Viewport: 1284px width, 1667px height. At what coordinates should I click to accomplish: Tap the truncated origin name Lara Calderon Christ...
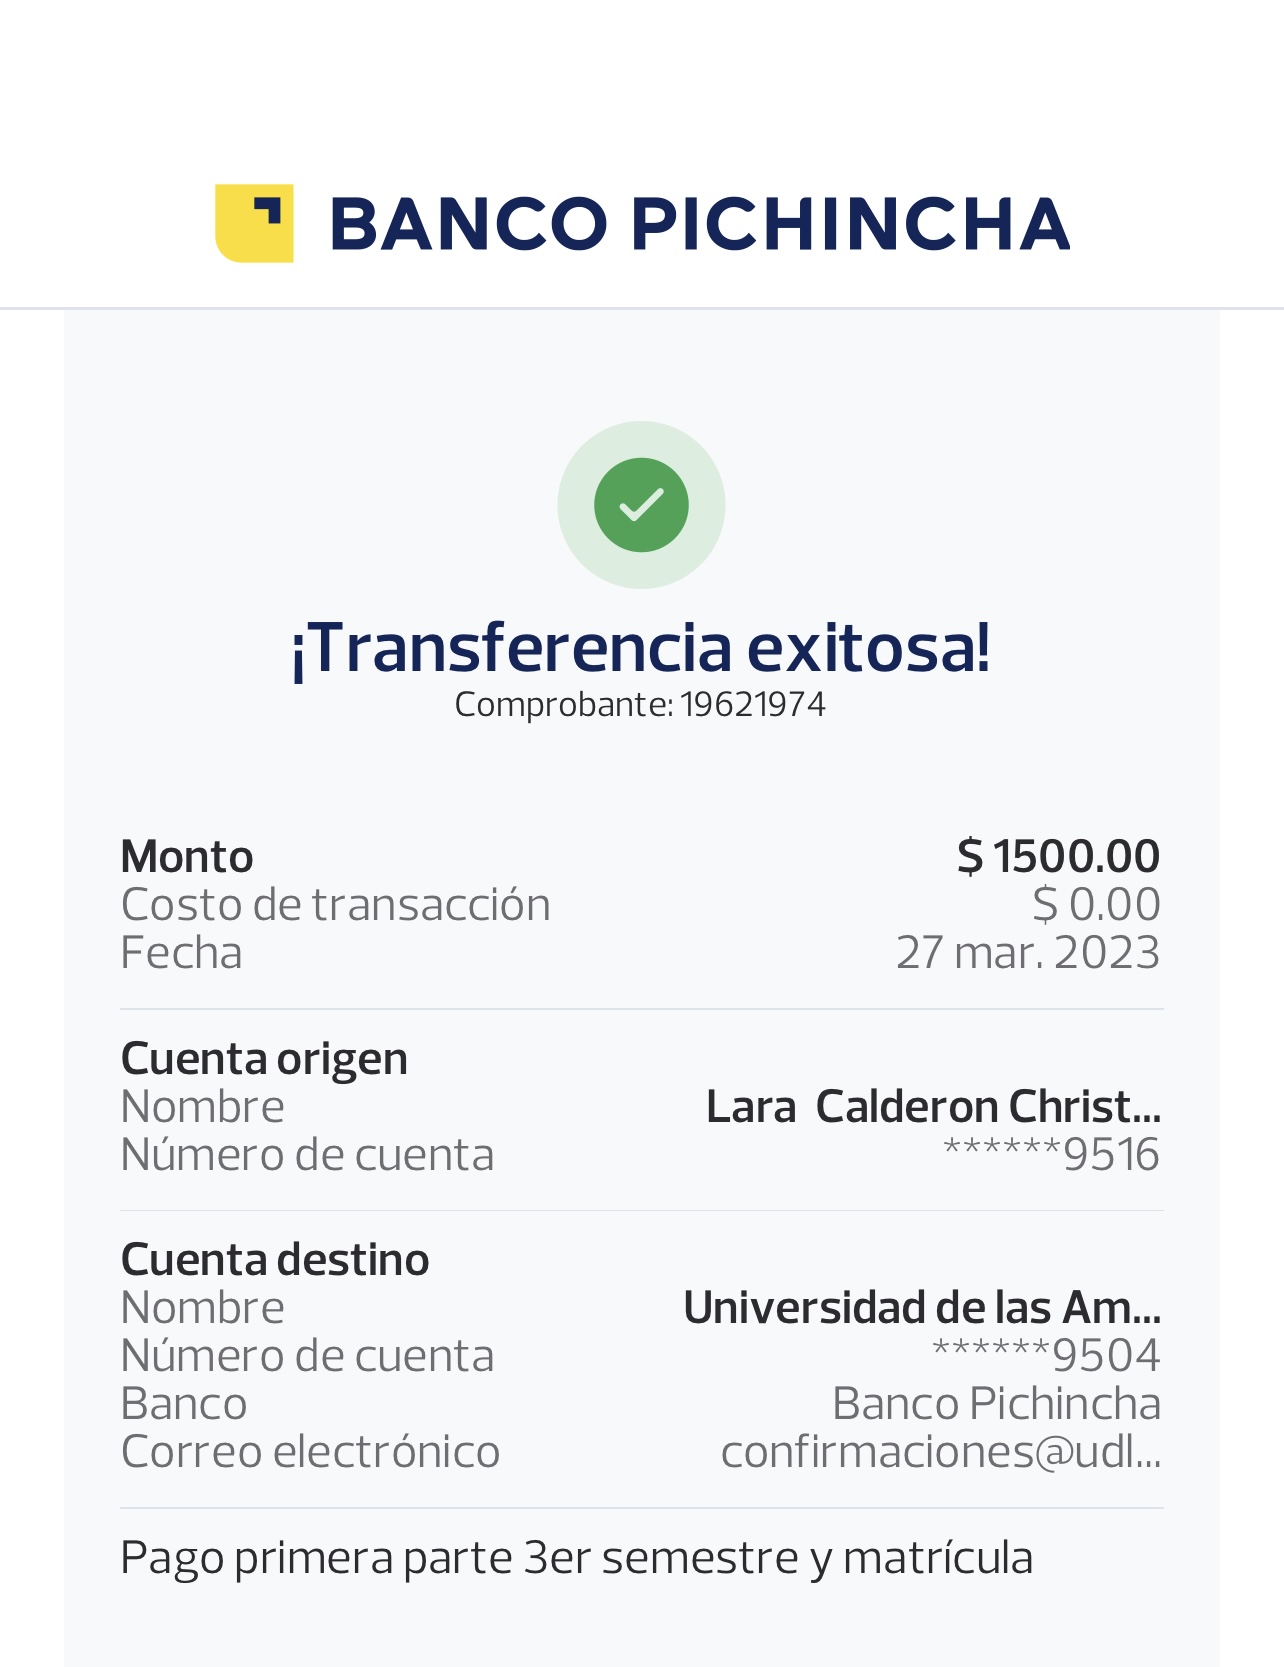[x=933, y=1107]
